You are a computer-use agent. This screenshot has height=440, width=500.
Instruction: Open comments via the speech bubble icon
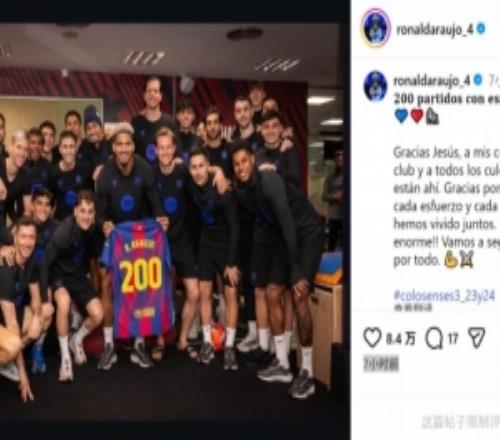434,339
